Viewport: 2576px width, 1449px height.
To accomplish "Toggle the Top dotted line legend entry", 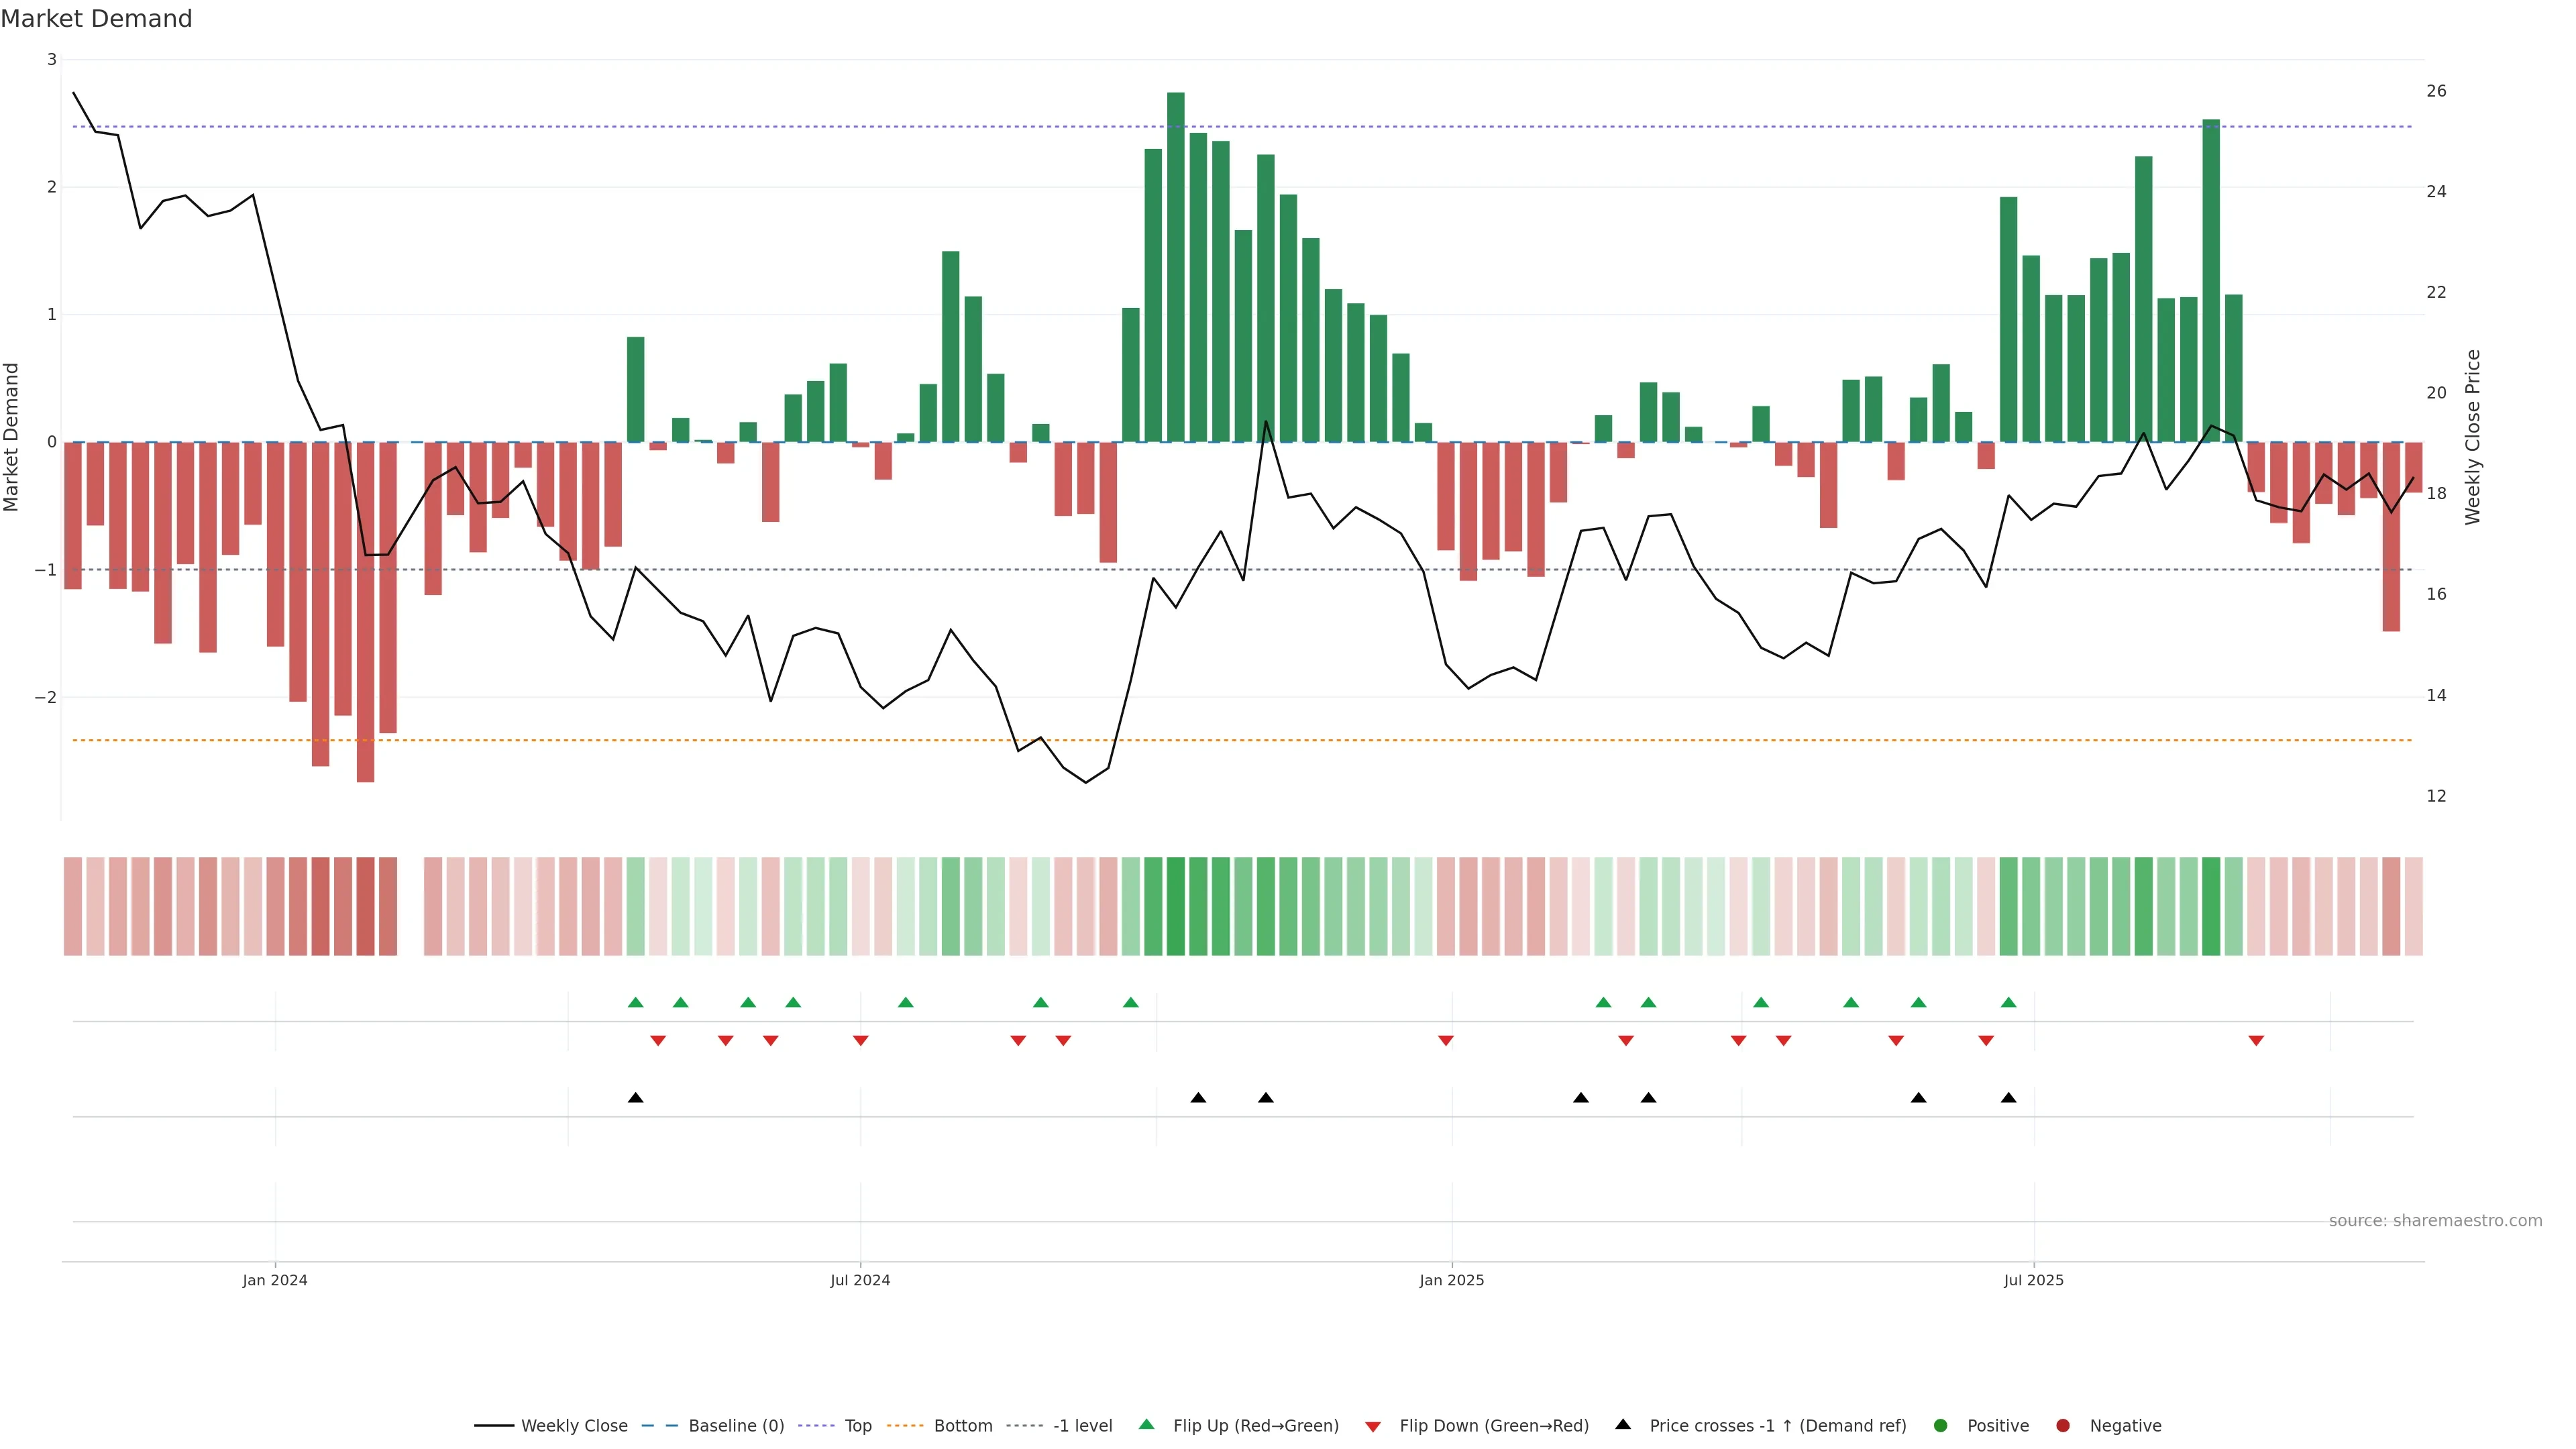I will click(x=857, y=1426).
